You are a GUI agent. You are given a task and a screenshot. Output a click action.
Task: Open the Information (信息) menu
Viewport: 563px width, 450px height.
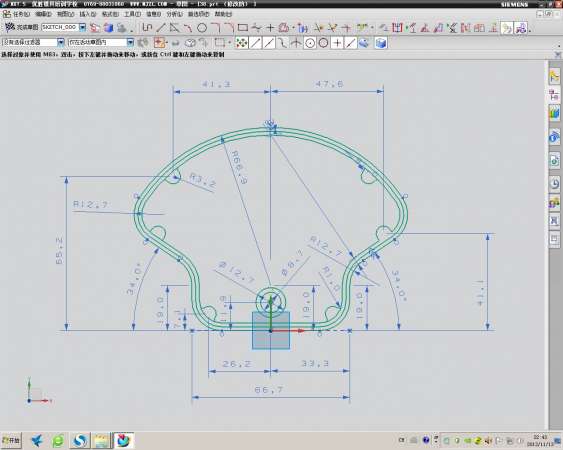tap(153, 14)
